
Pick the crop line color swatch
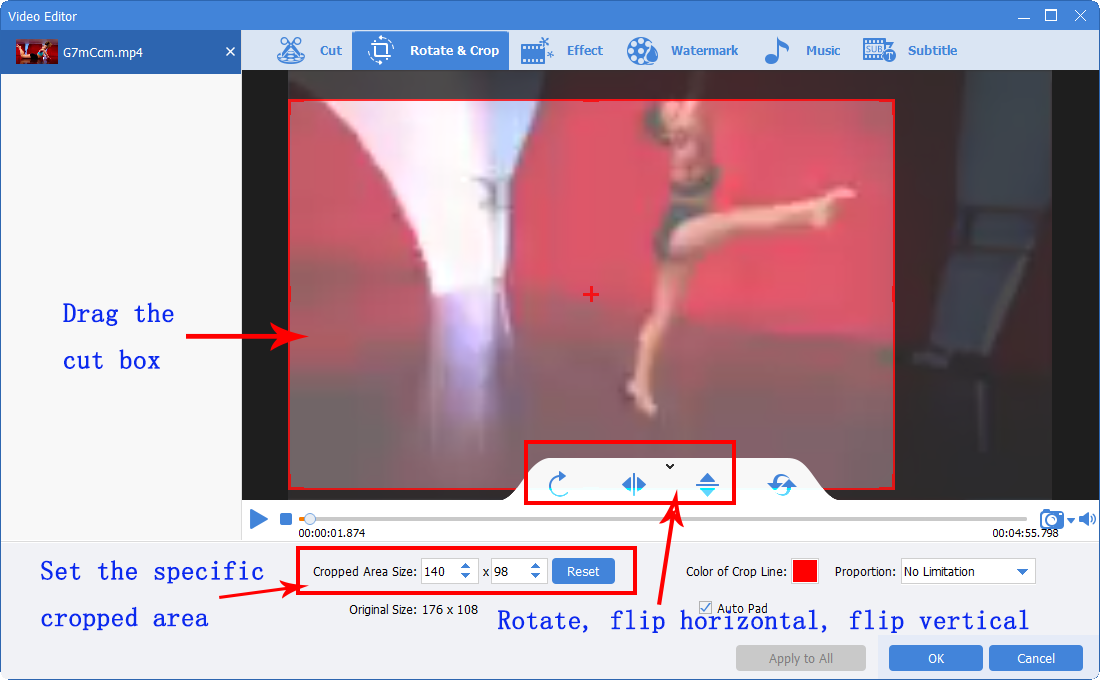(x=805, y=572)
